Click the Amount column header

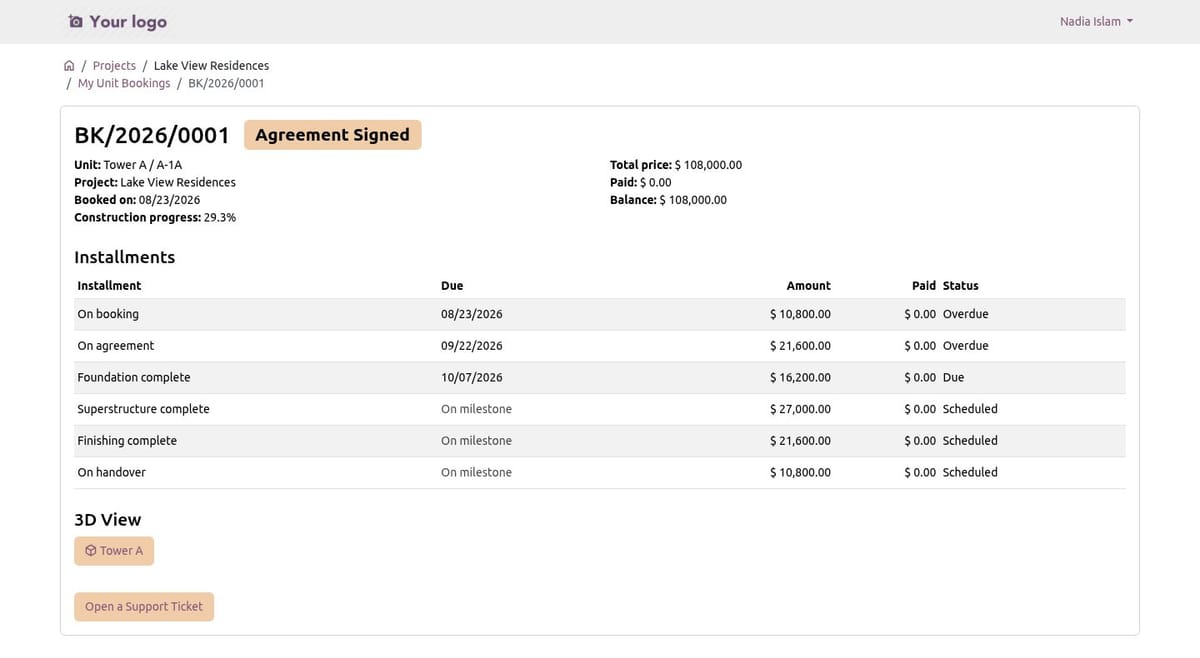tap(809, 286)
